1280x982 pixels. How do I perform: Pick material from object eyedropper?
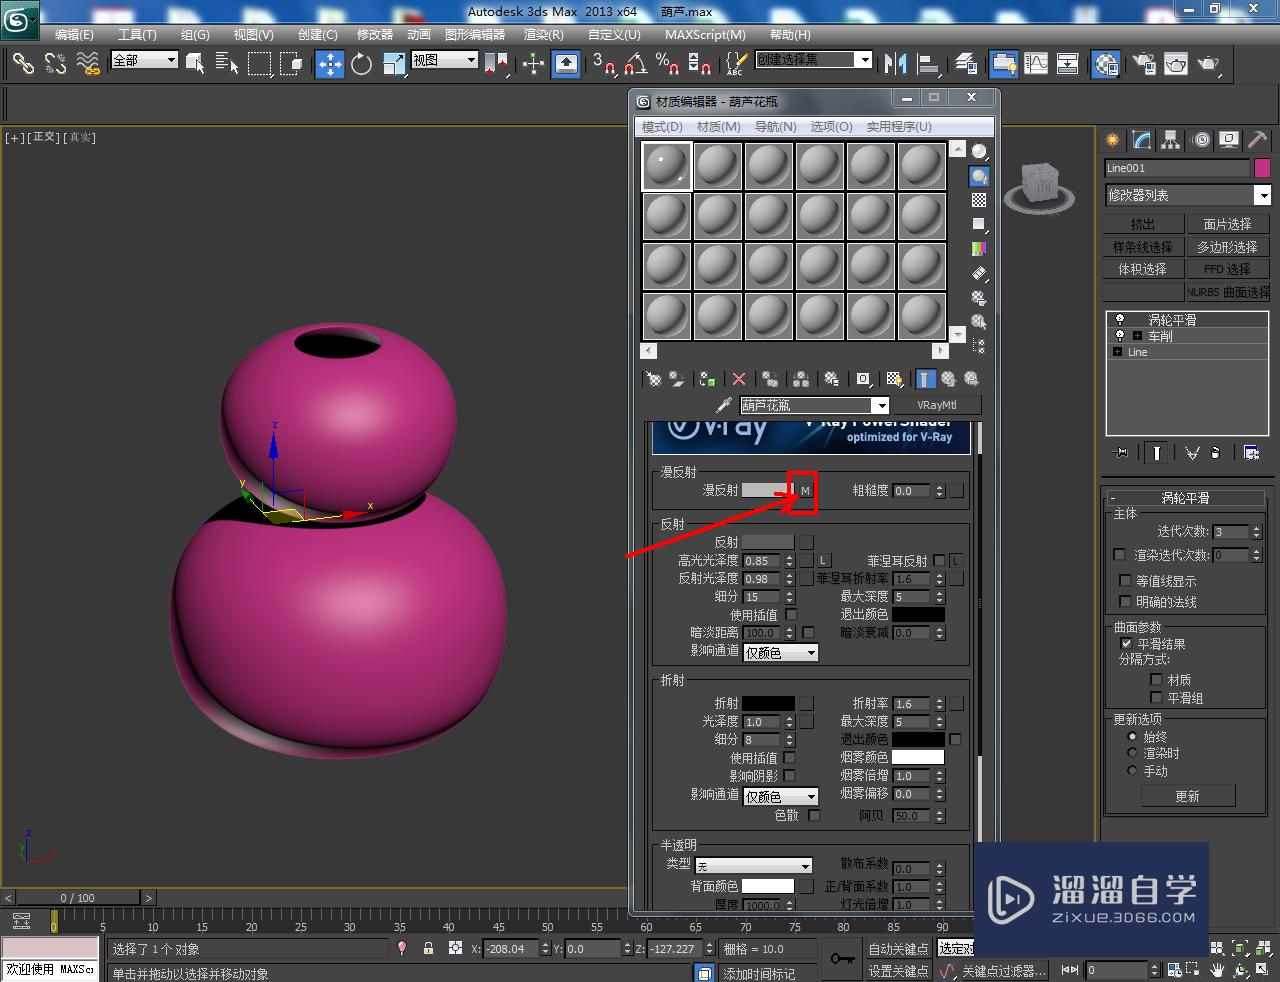click(724, 405)
